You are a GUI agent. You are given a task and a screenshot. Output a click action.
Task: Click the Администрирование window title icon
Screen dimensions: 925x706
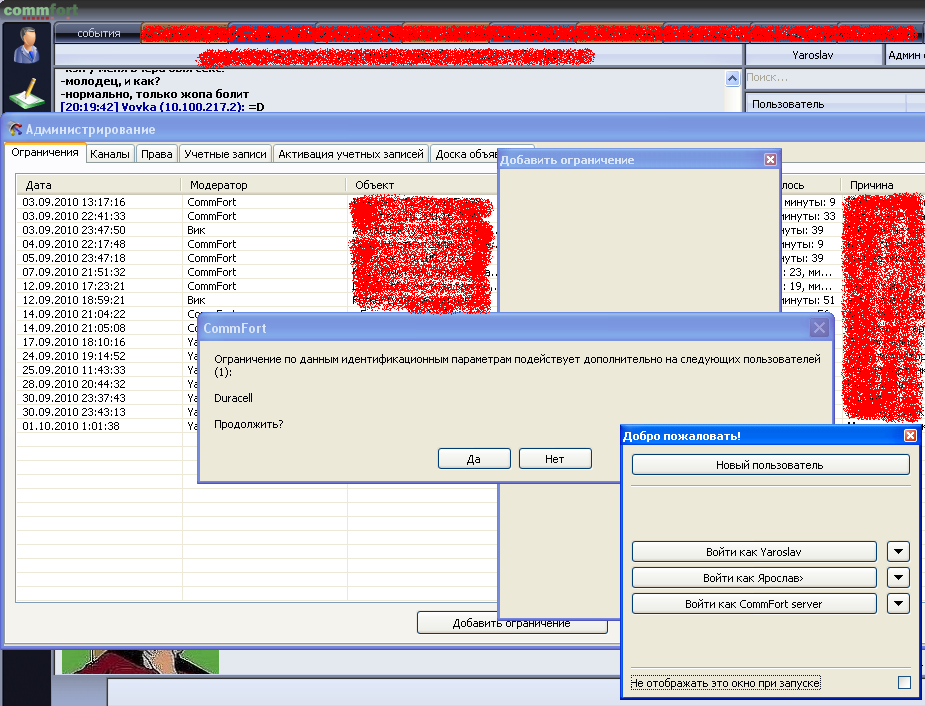tap(15, 129)
